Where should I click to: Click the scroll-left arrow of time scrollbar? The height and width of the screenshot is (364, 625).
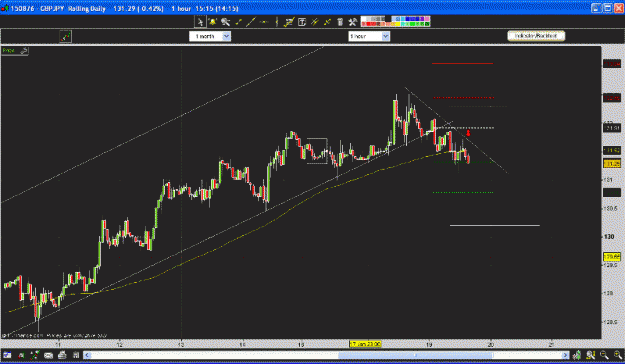click(x=87, y=355)
